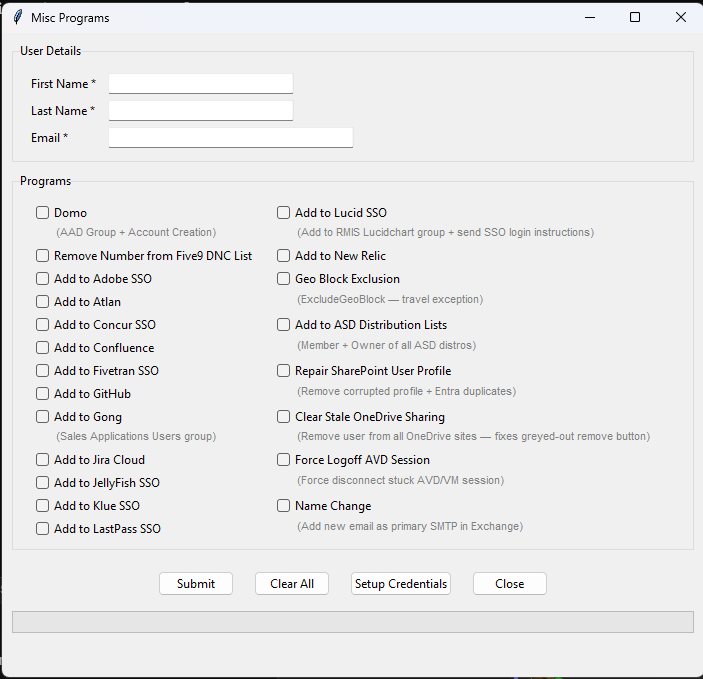The width and height of the screenshot is (703, 679).
Task: Enable the Geo Block Exclusion option
Action: (283, 279)
